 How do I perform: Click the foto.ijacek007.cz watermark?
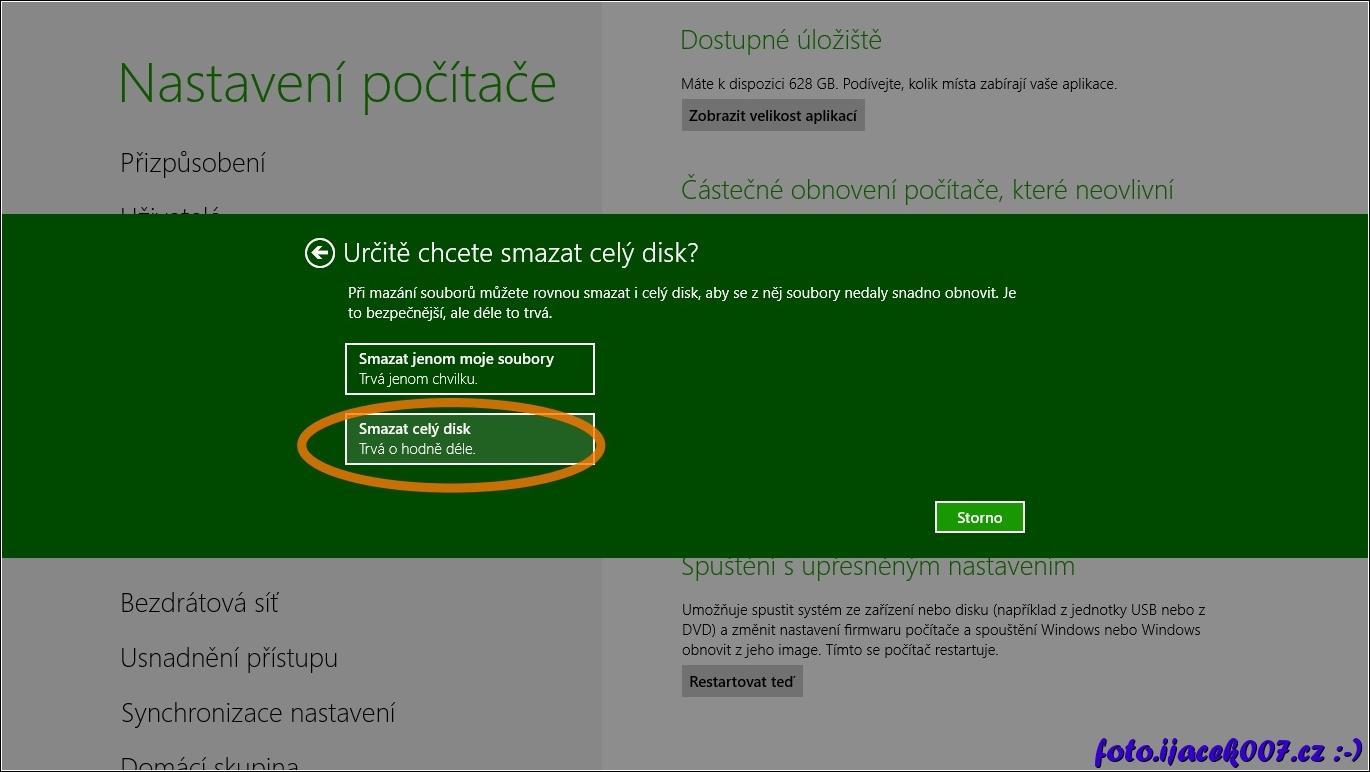(x=1228, y=750)
